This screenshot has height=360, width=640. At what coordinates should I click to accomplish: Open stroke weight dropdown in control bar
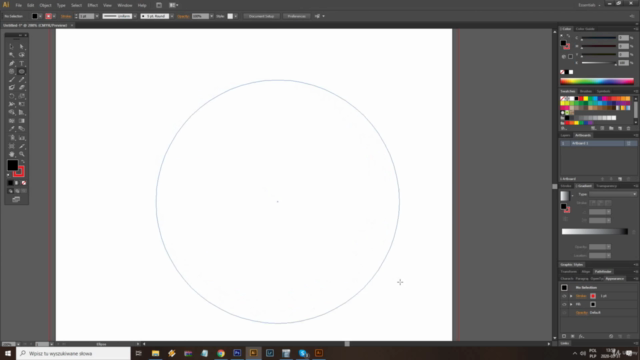pyautogui.click(x=97, y=16)
